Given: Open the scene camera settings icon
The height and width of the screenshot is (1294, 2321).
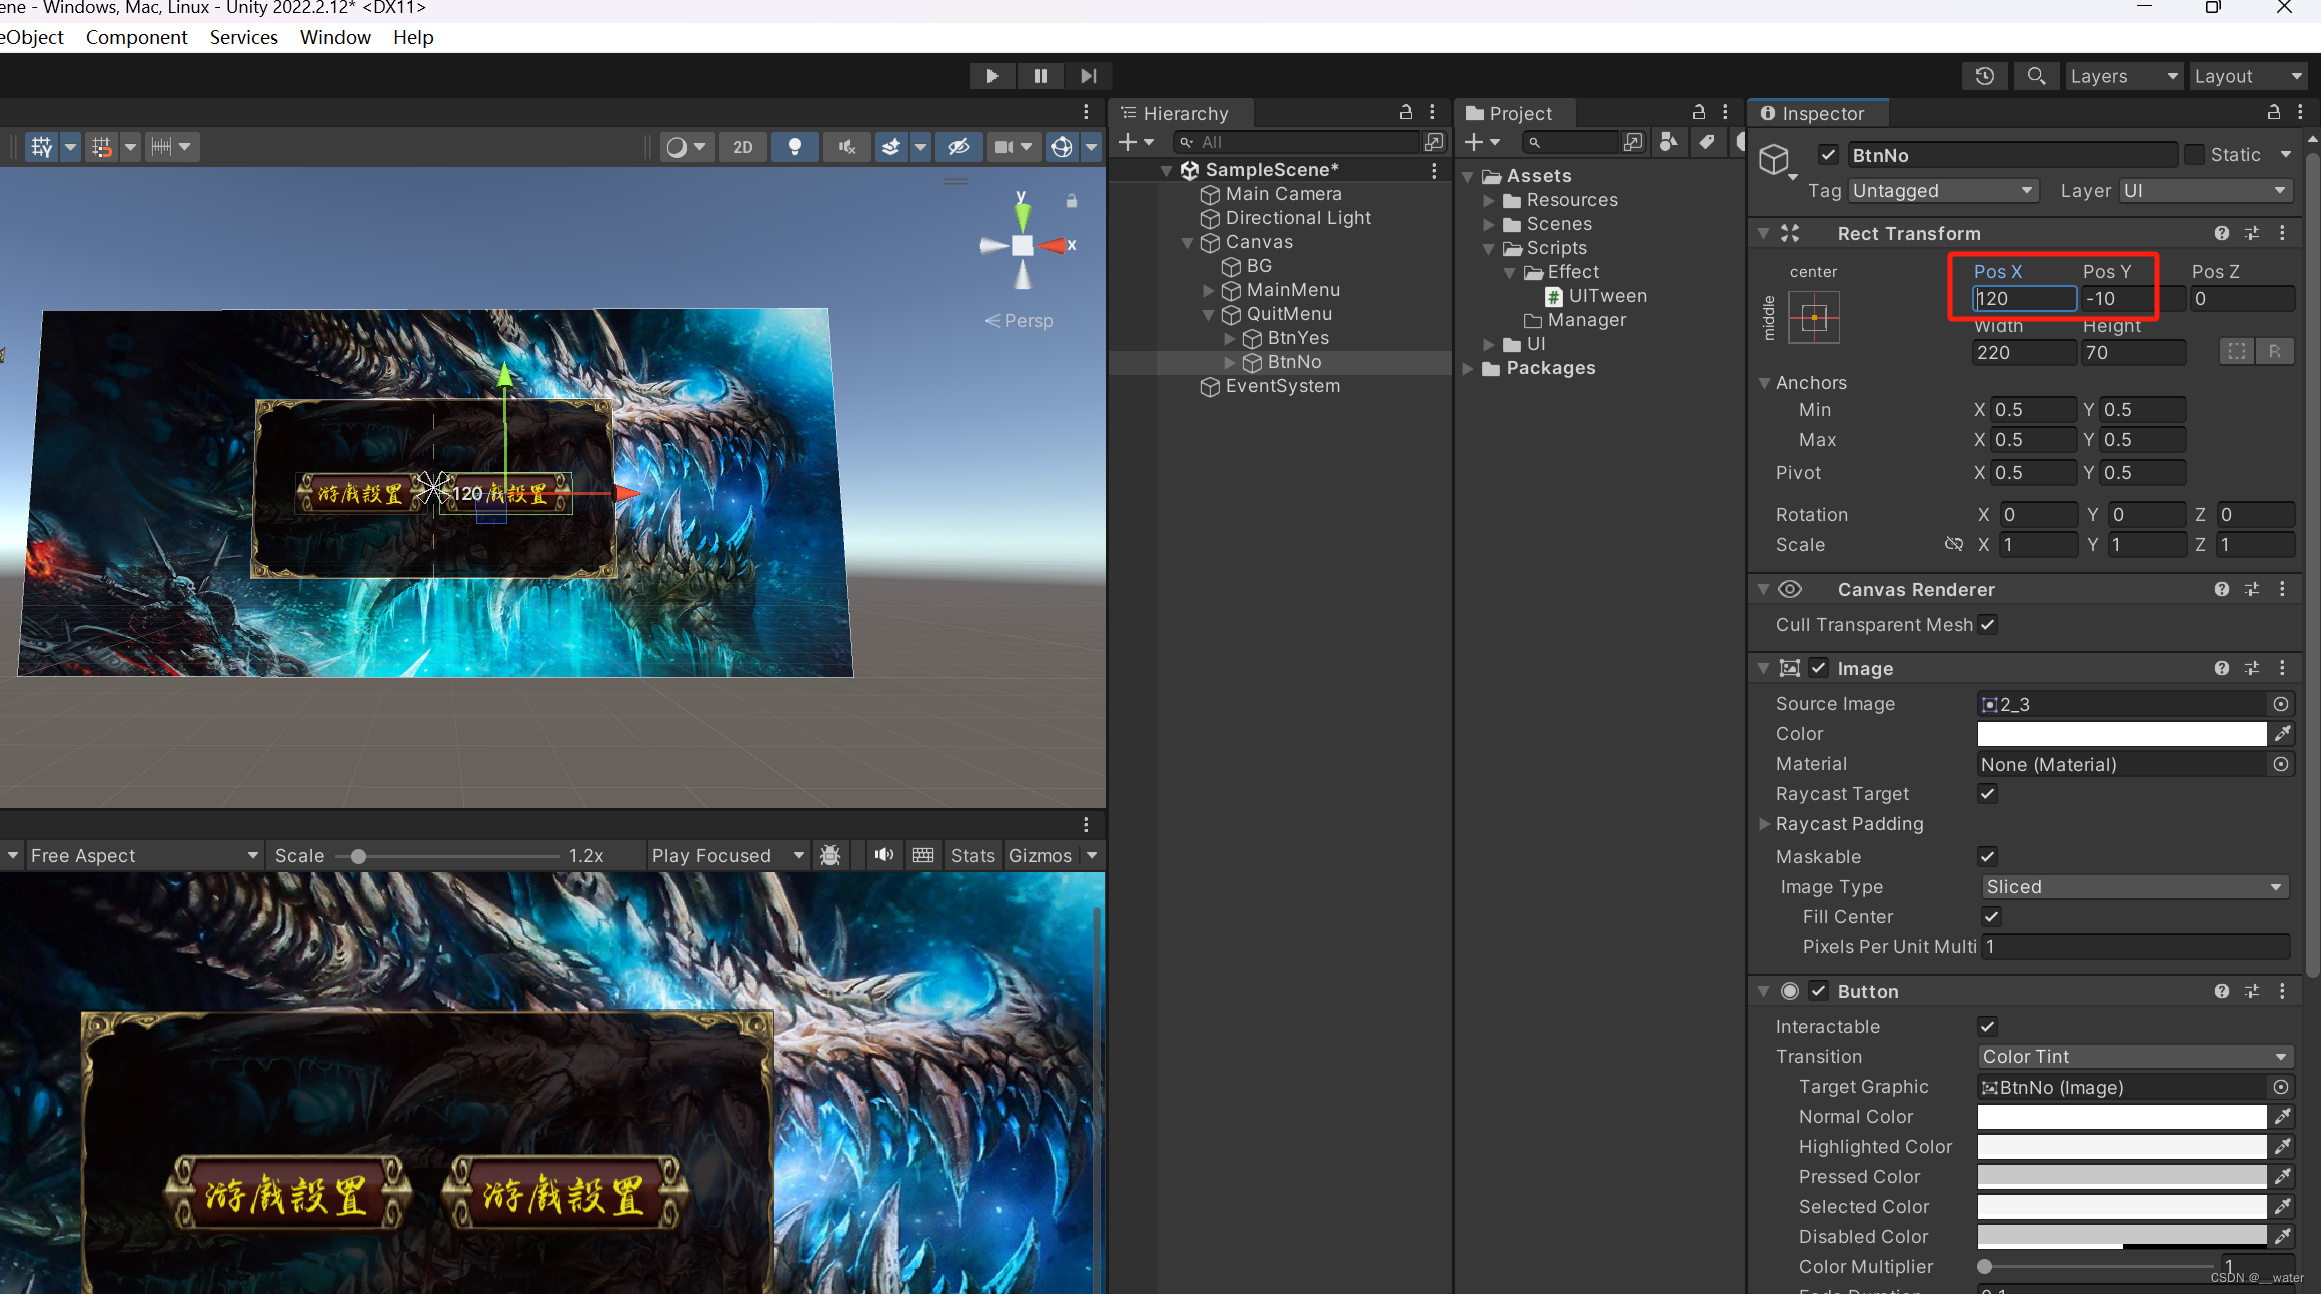Looking at the screenshot, I should [x=1003, y=147].
